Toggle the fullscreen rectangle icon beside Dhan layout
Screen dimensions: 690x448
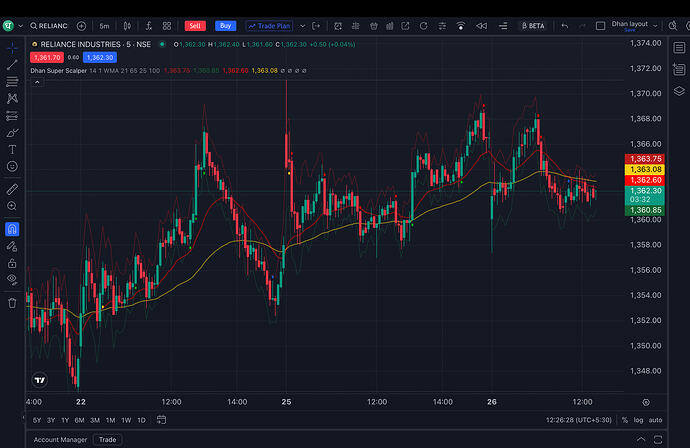coord(600,26)
